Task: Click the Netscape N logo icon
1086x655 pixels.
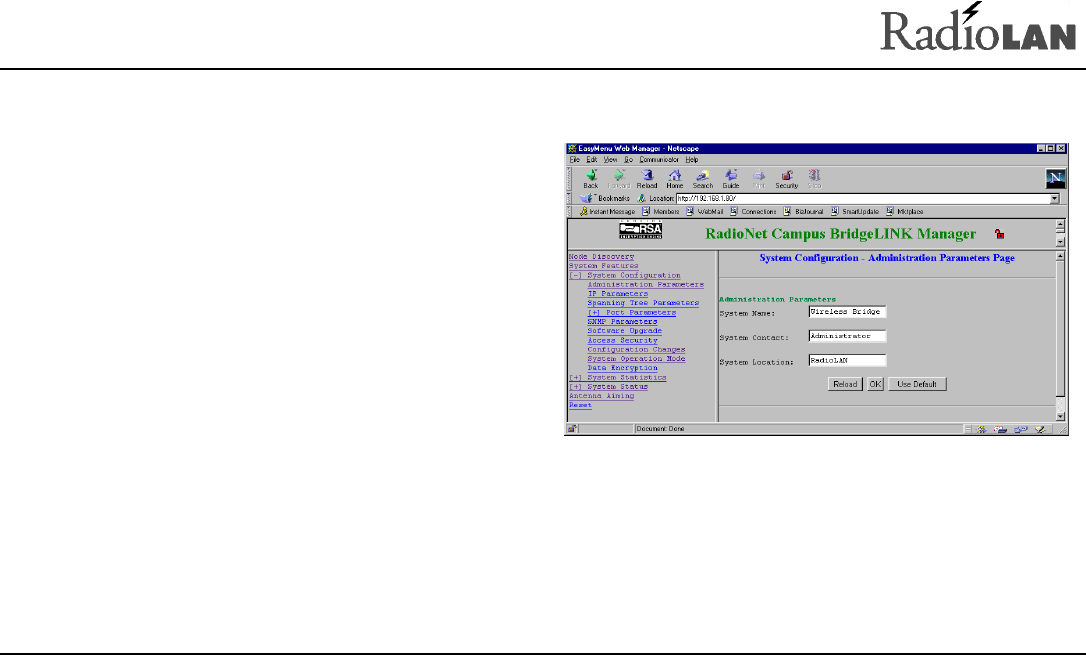Action: coord(1056,179)
